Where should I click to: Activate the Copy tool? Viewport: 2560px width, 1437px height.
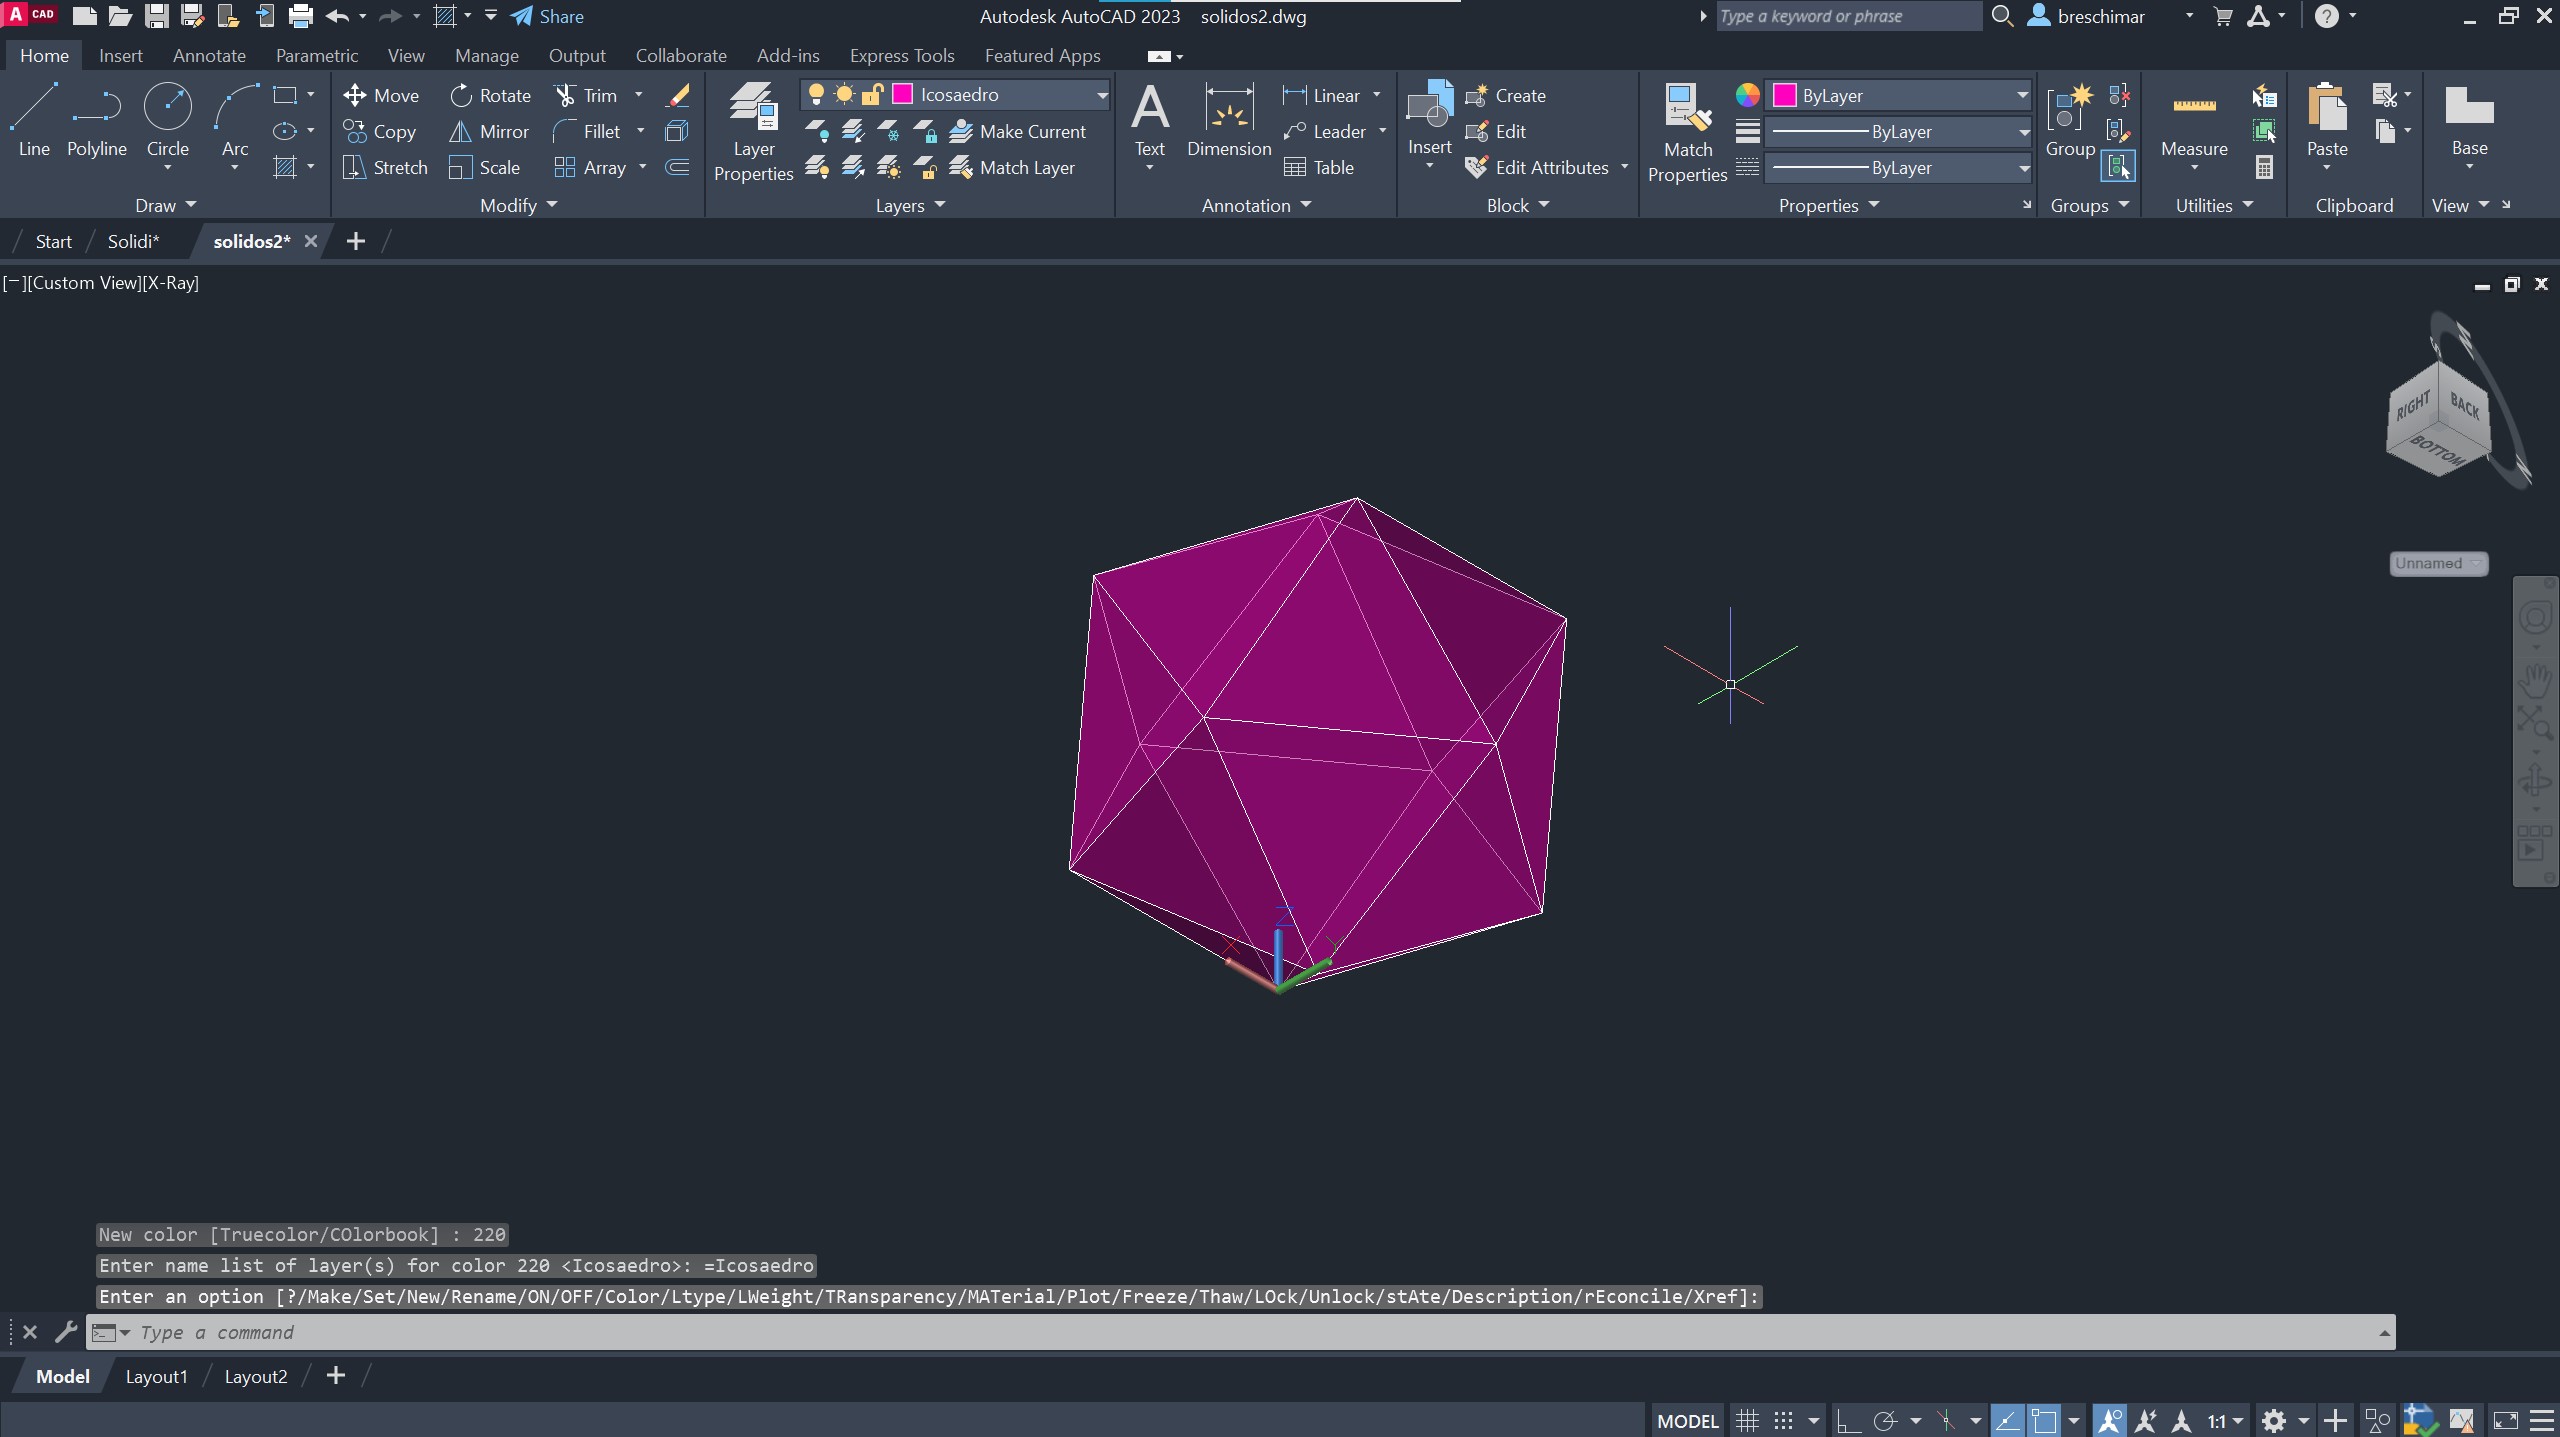[379, 131]
